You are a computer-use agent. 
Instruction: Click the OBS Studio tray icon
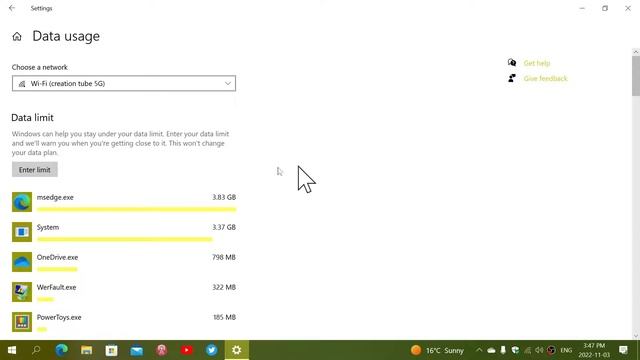551,350
